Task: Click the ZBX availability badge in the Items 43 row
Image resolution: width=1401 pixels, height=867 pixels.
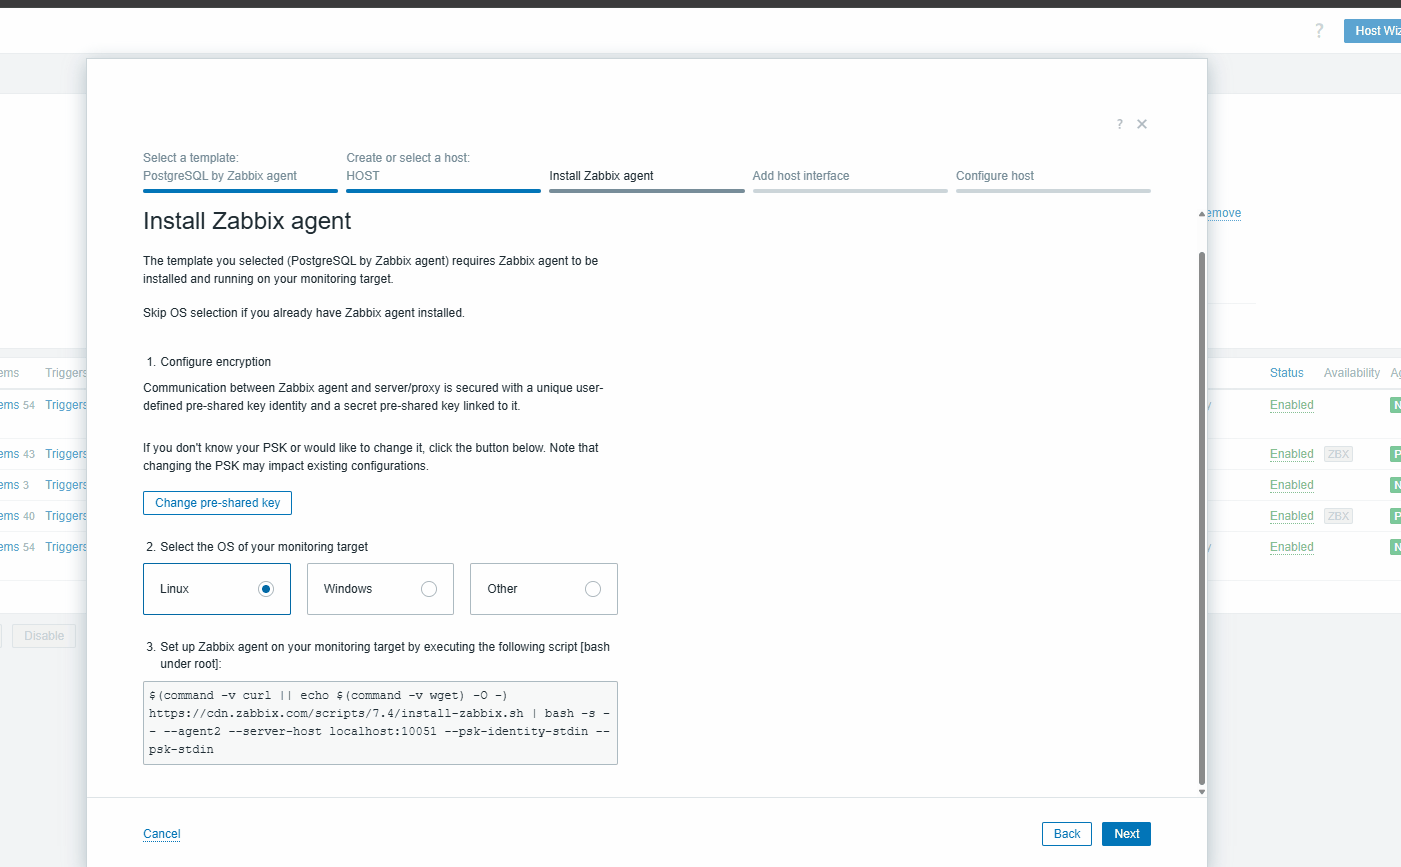Action: [x=1338, y=454]
